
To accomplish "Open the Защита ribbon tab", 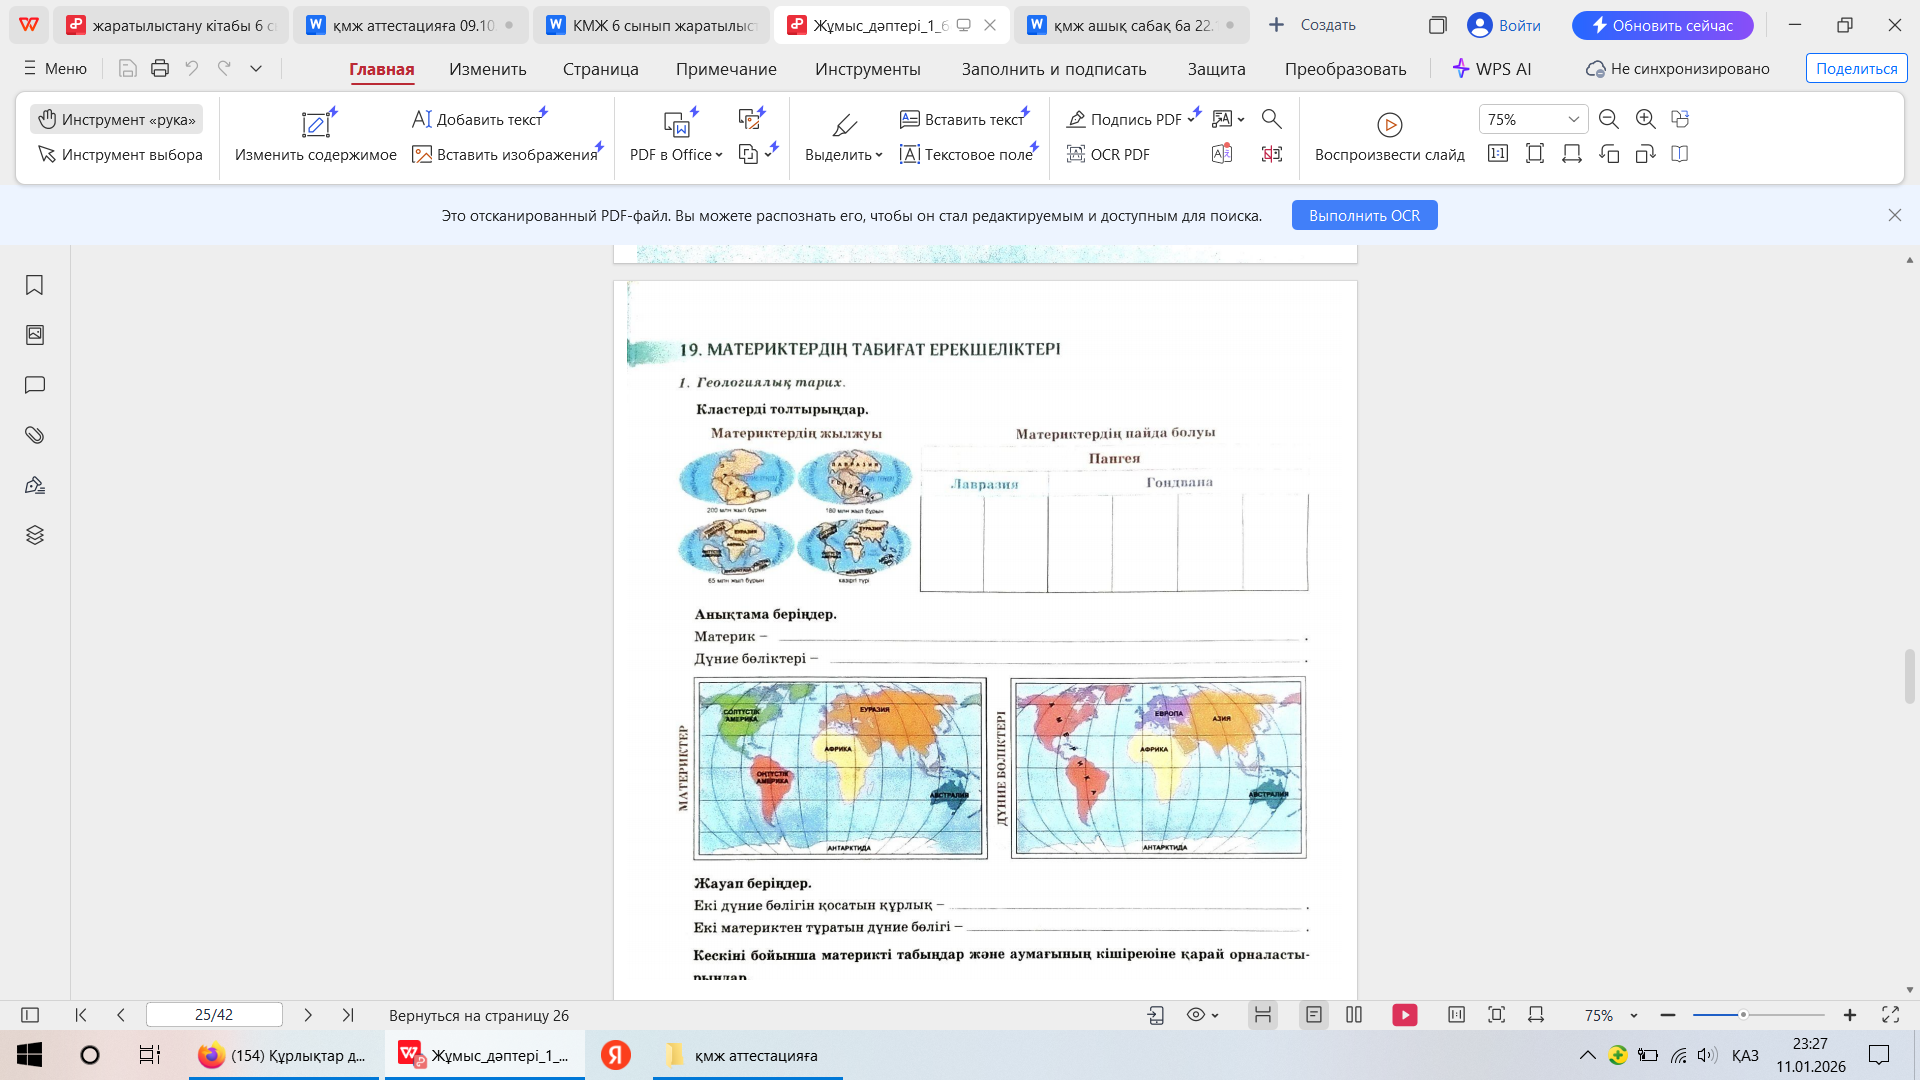I will click(1216, 69).
